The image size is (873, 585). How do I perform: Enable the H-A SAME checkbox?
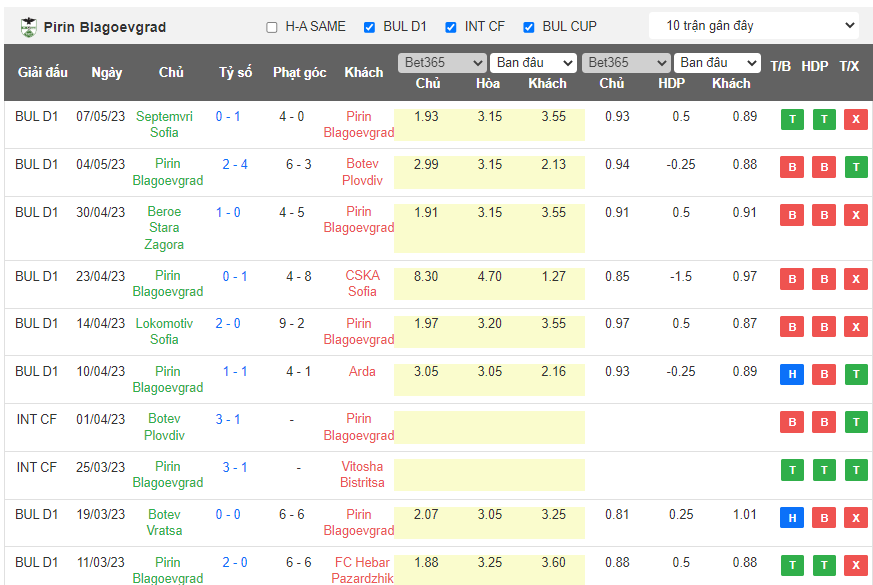point(272,27)
